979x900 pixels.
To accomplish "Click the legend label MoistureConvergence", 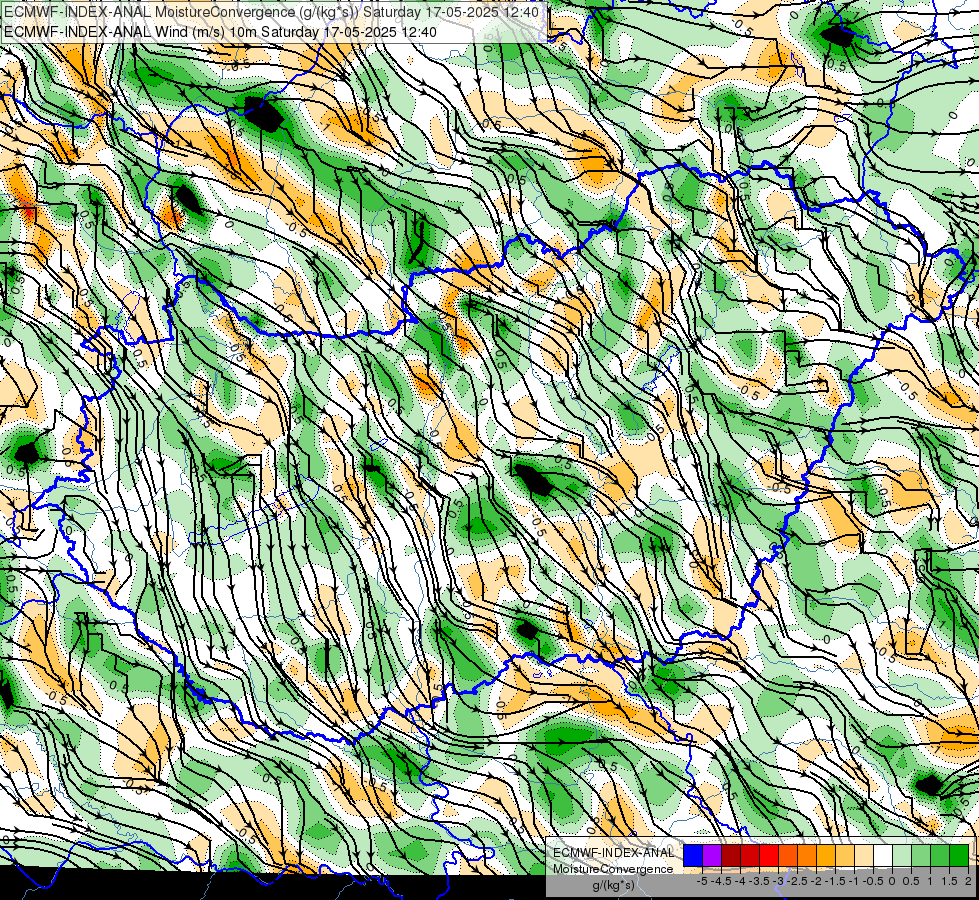I will coord(613,869).
